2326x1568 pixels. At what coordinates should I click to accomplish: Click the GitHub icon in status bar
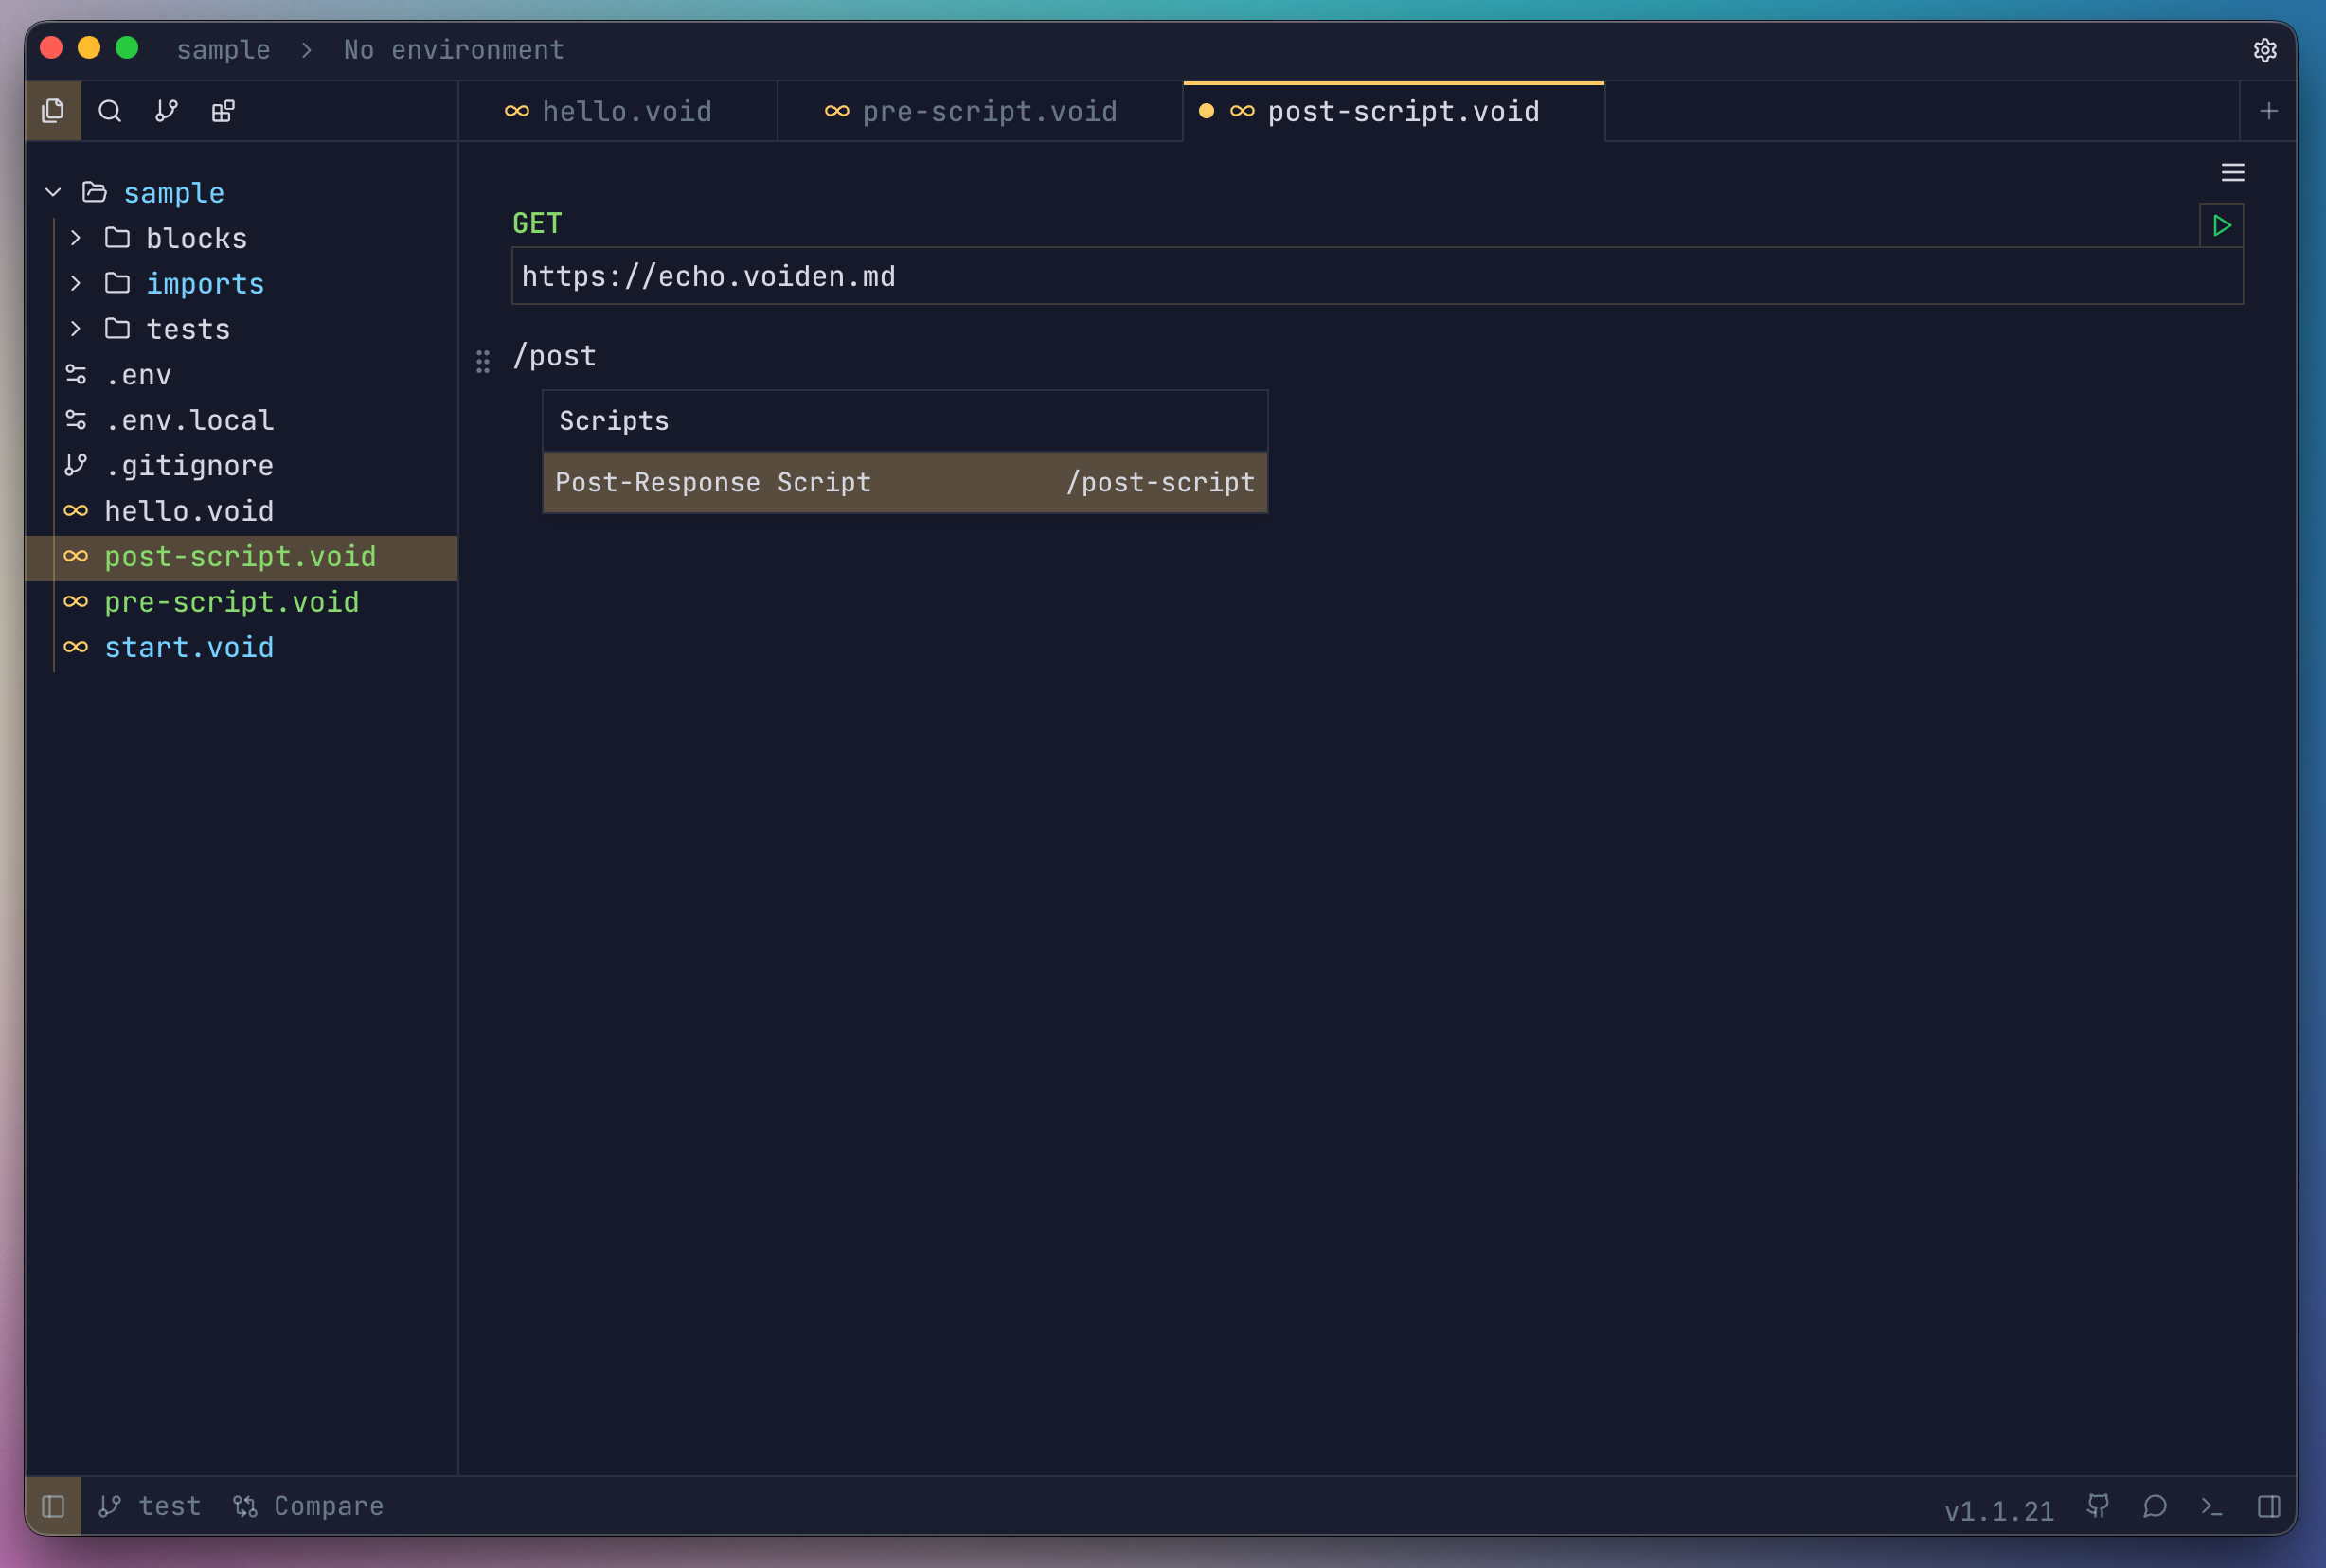(x=2098, y=1506)
